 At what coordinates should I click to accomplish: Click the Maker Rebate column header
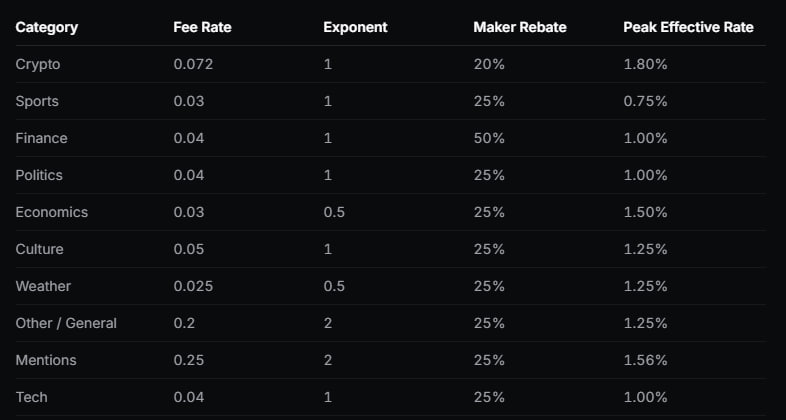pos(519,27)
